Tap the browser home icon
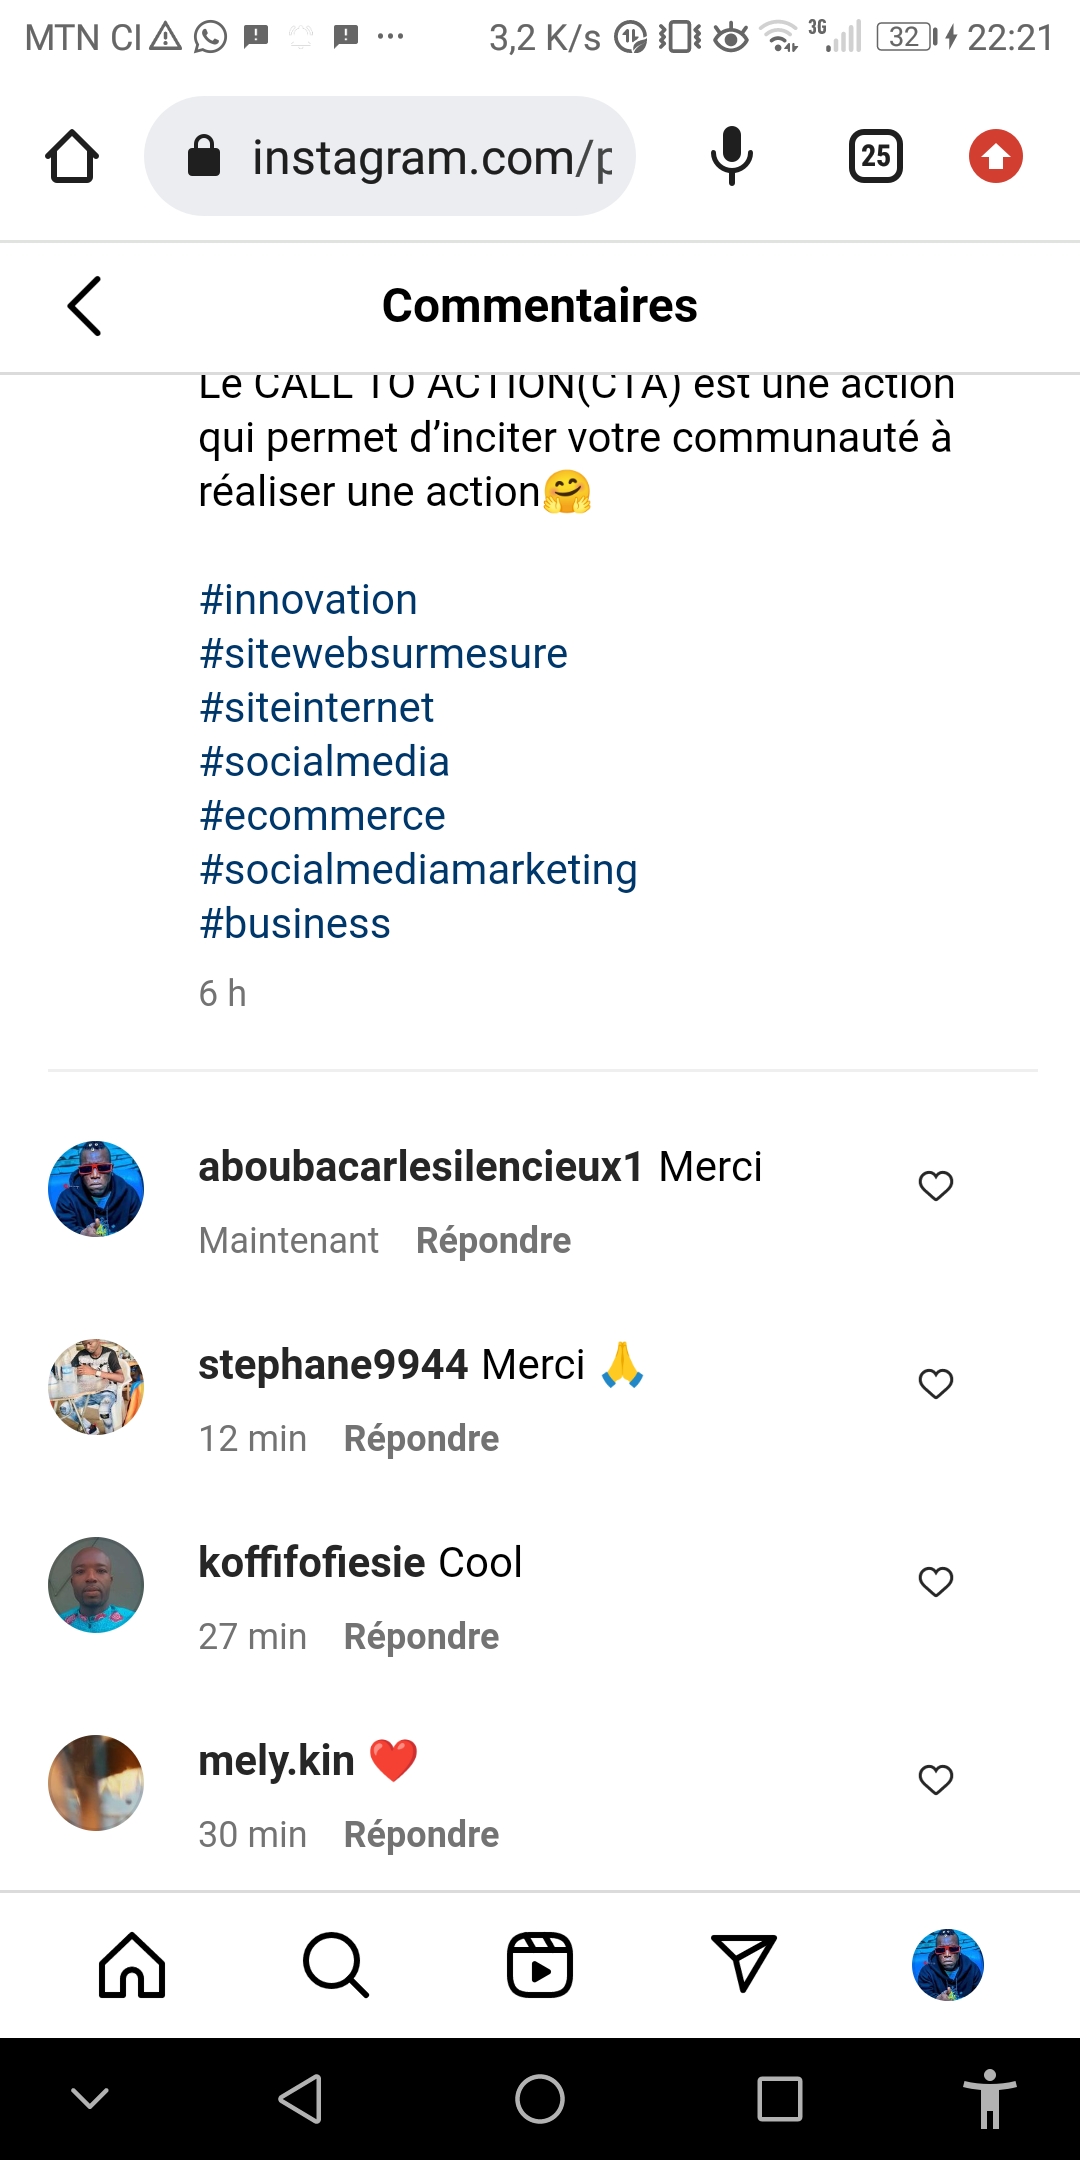The width and height of the screenshot is (1080, 2160). click(x=72, y=157)
